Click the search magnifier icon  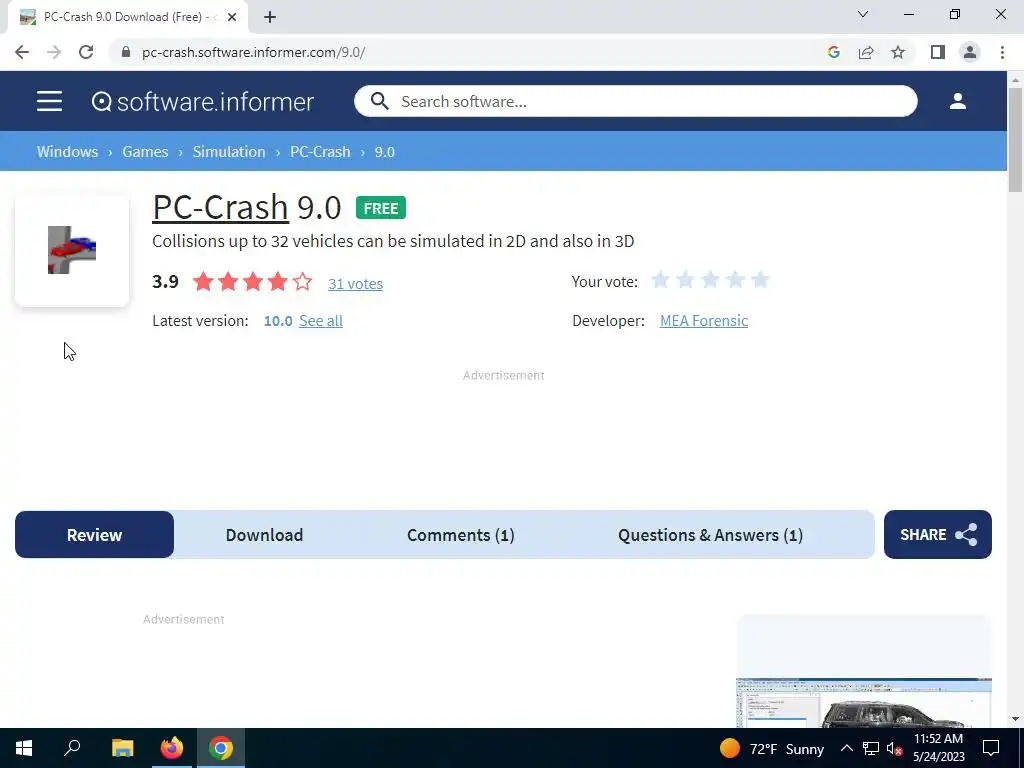(379, 101)
